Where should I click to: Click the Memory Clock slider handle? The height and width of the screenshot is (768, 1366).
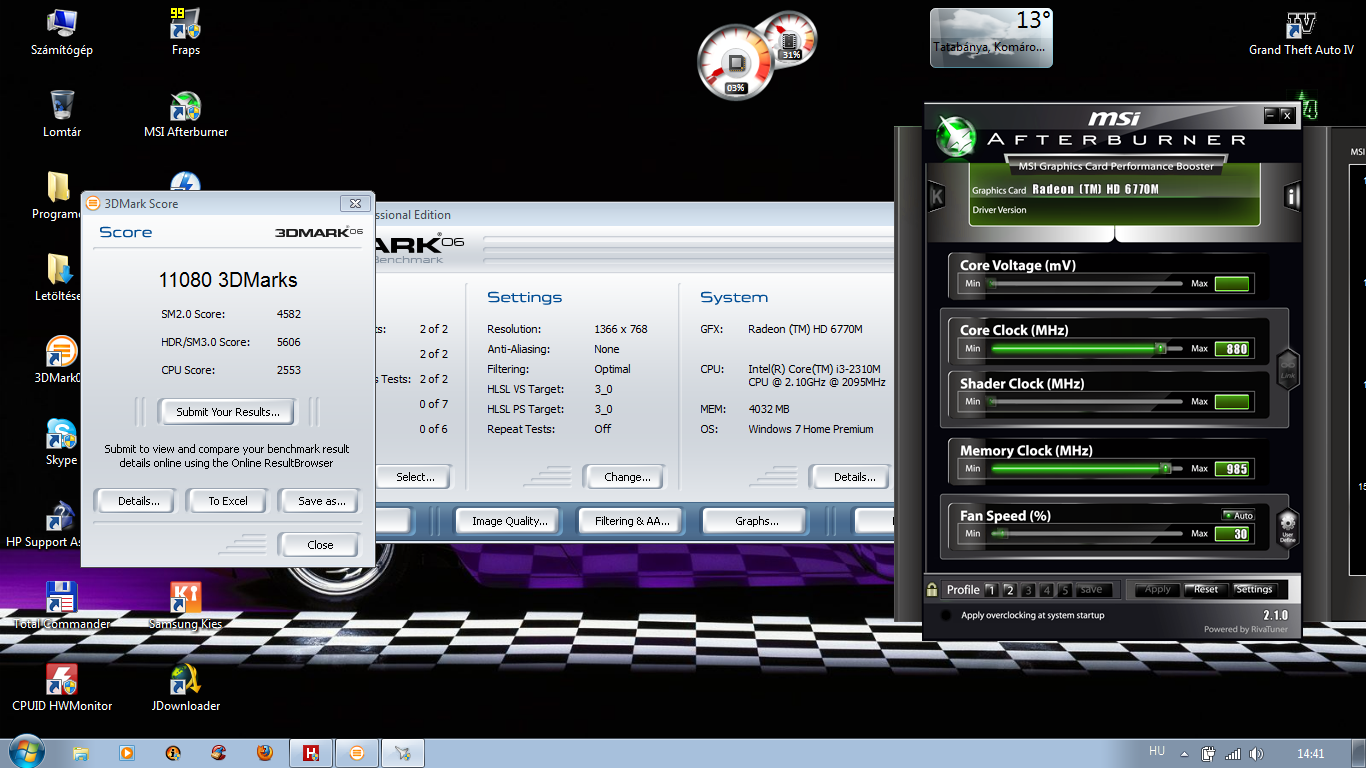(1165, 468)
